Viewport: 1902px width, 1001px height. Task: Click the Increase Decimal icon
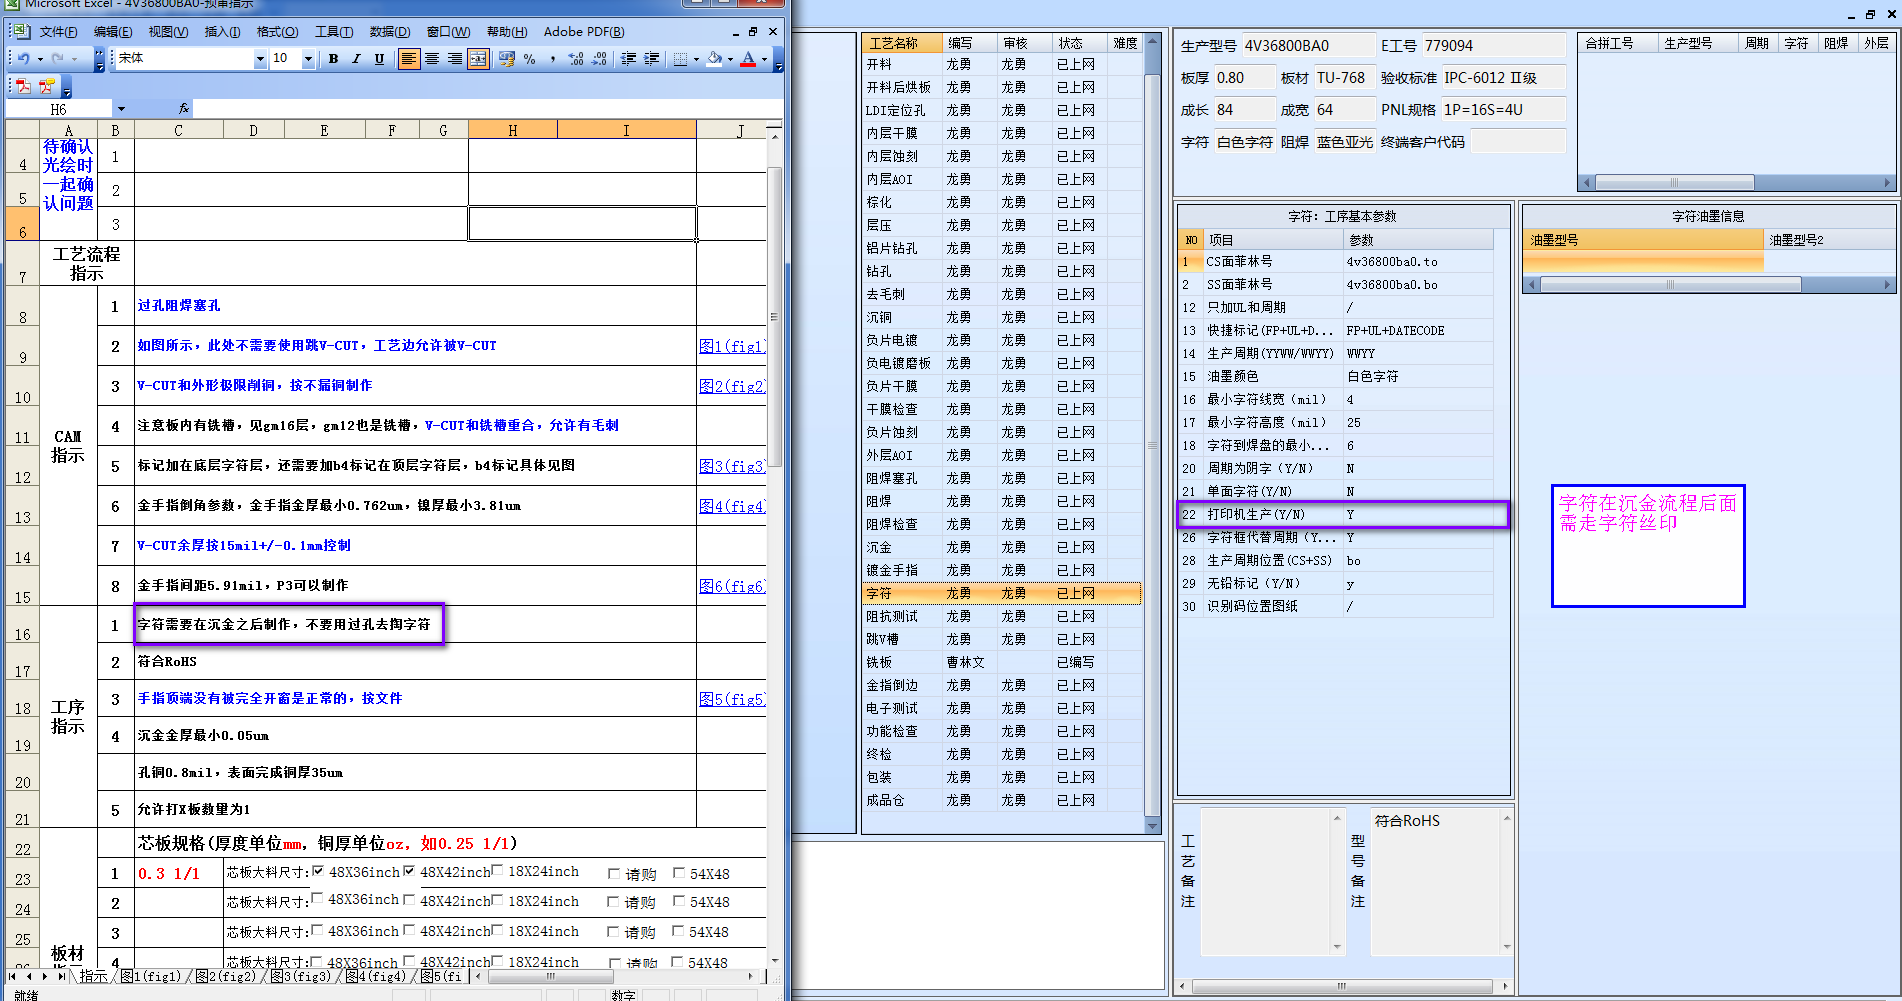pyautogui.click(x=576, y=59)
